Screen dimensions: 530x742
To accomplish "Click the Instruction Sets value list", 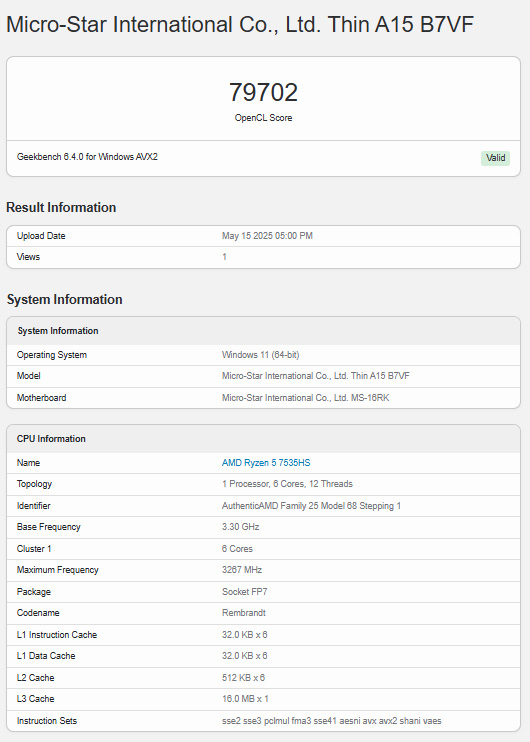I will tap(332, 721).
